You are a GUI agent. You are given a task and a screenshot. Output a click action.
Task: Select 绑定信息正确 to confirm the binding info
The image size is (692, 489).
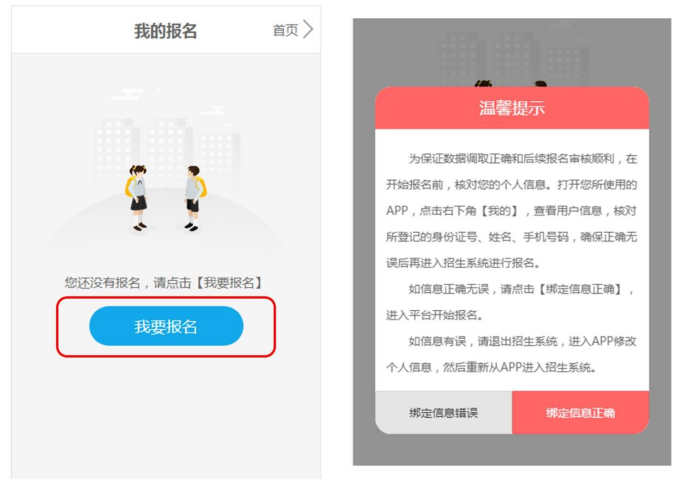tap(580, 413)
